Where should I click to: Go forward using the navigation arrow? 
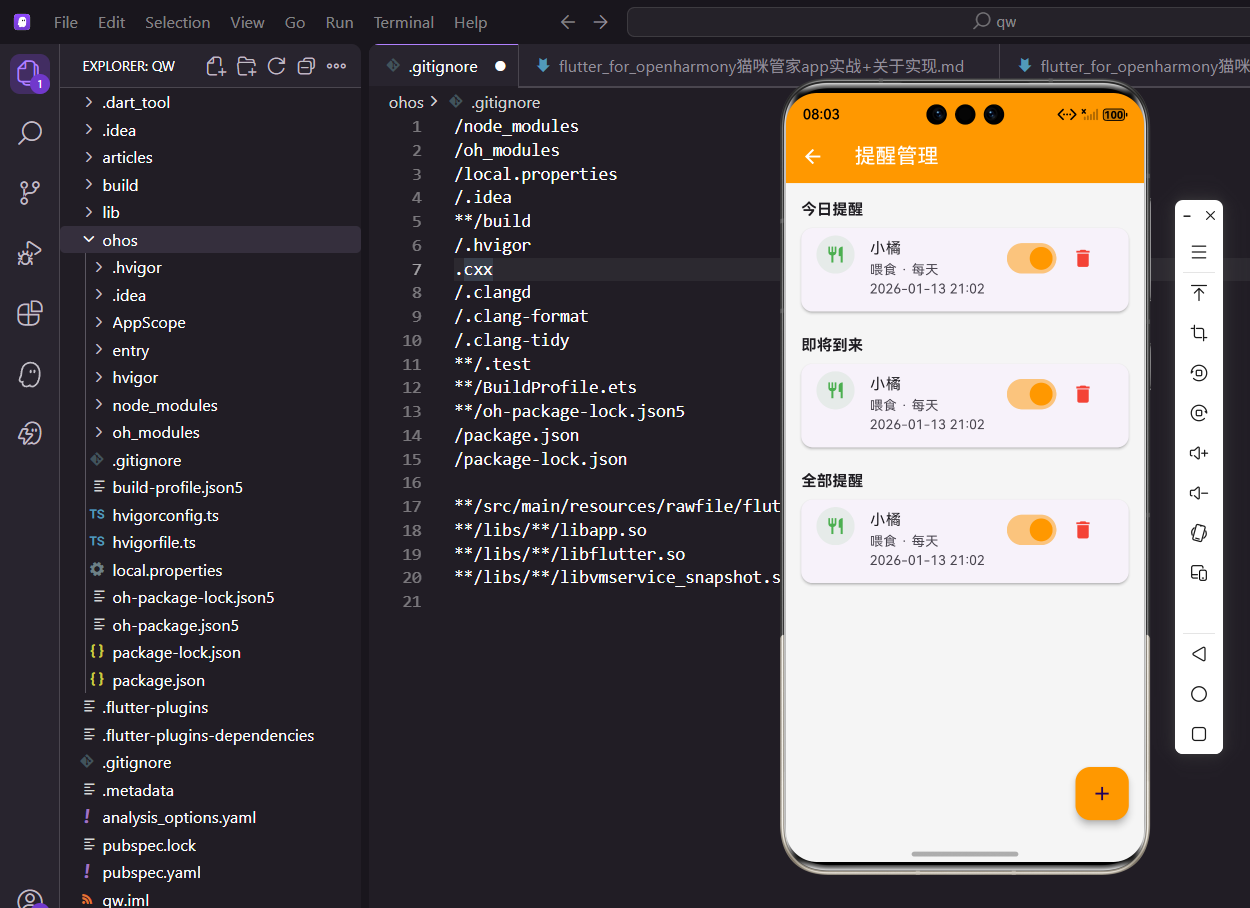(x=600, y=22)
